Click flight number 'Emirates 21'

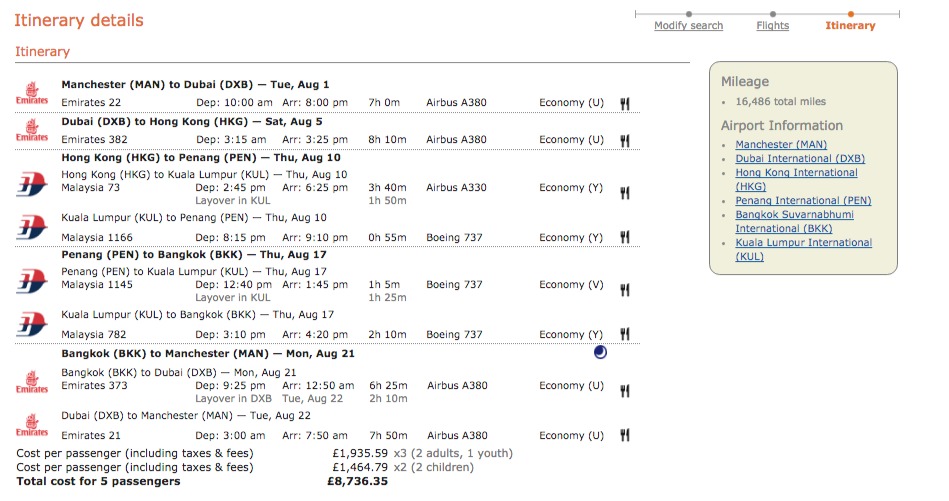91,435
